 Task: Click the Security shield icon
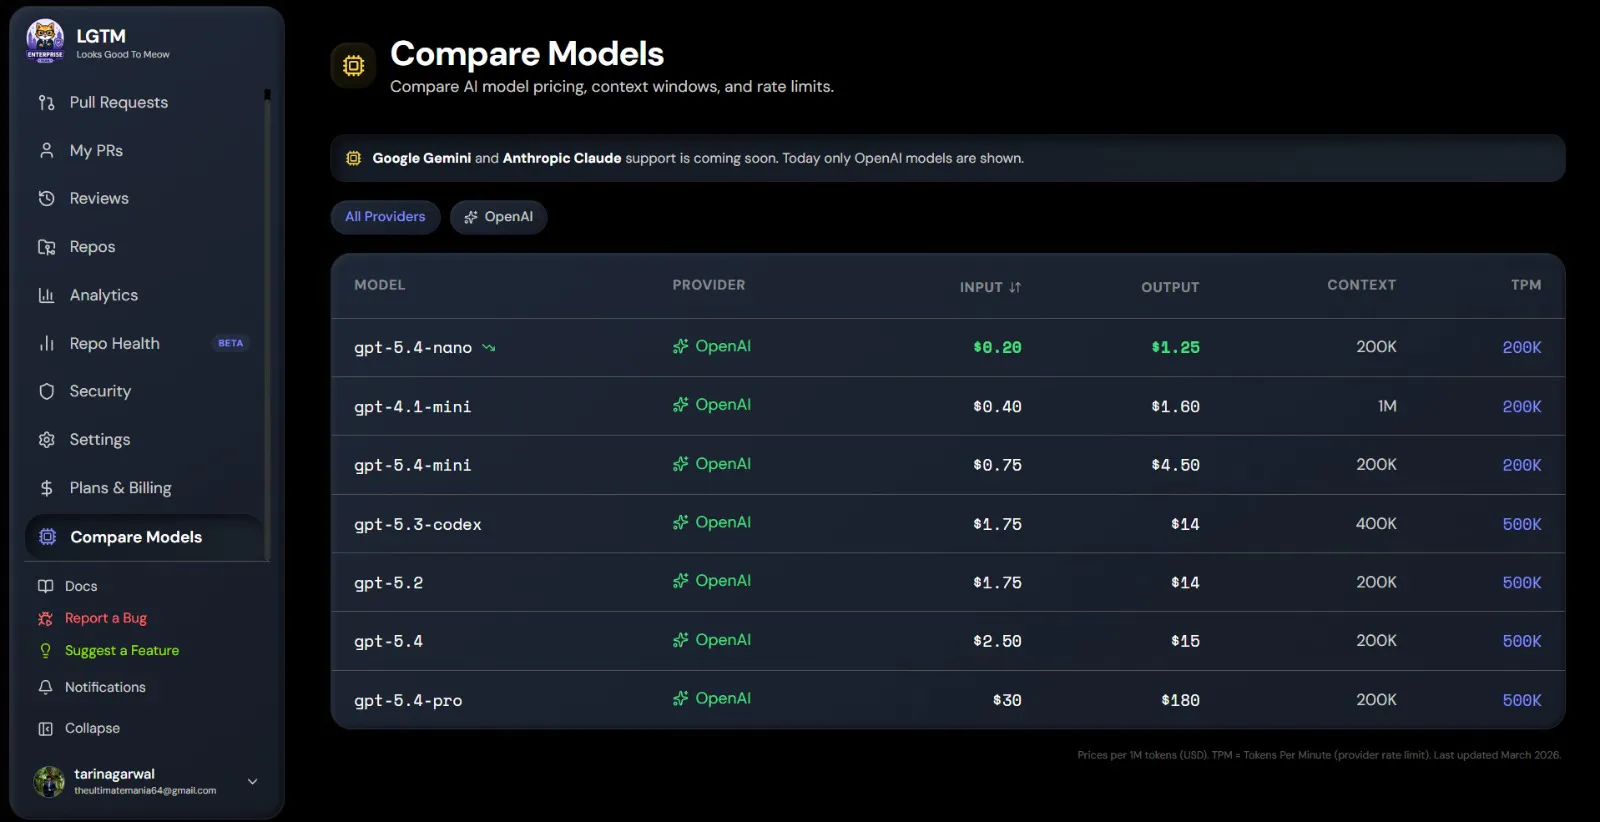[46, 391]
